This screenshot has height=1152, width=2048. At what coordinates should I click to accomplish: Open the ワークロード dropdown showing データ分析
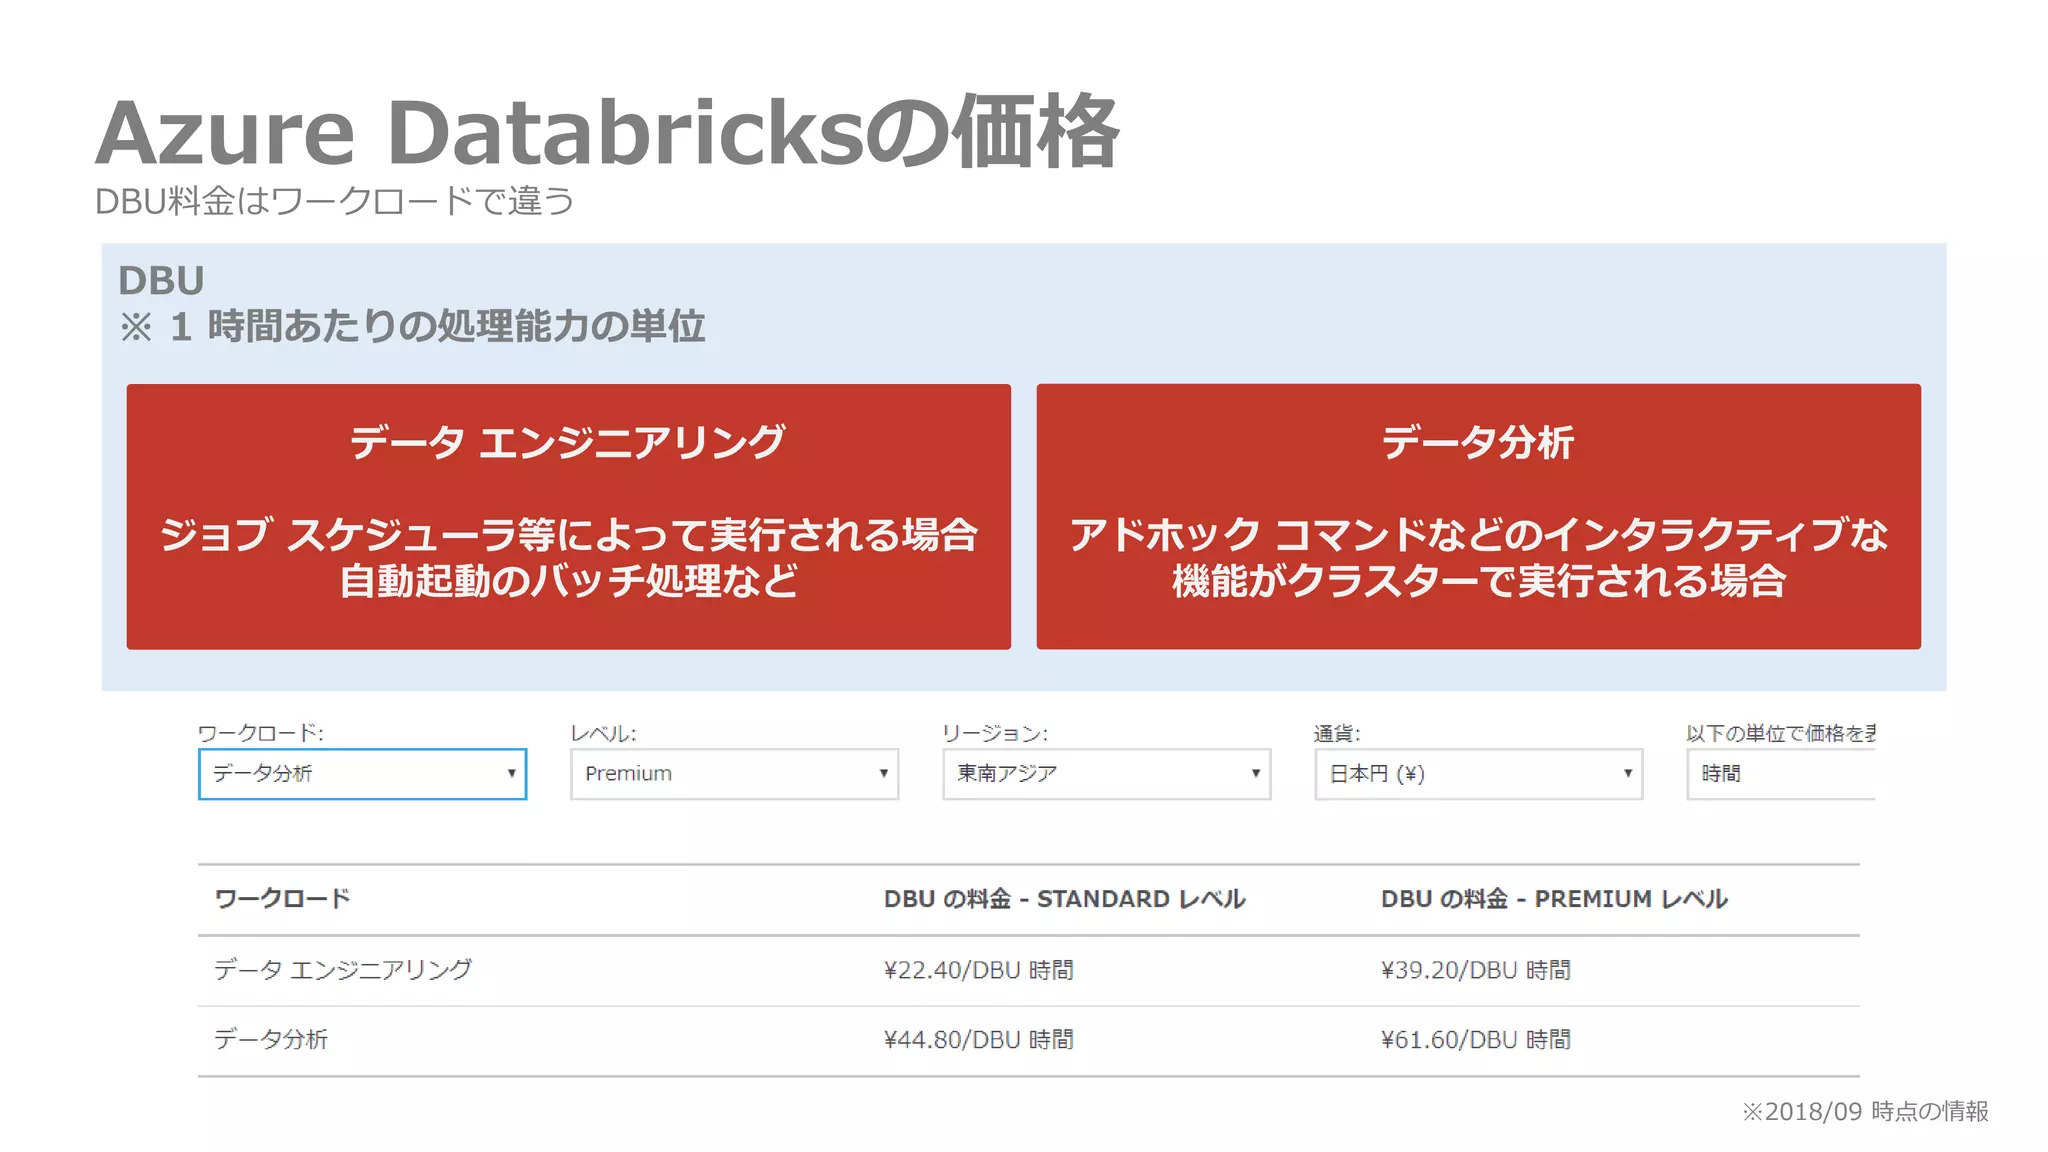coord(362,774)
